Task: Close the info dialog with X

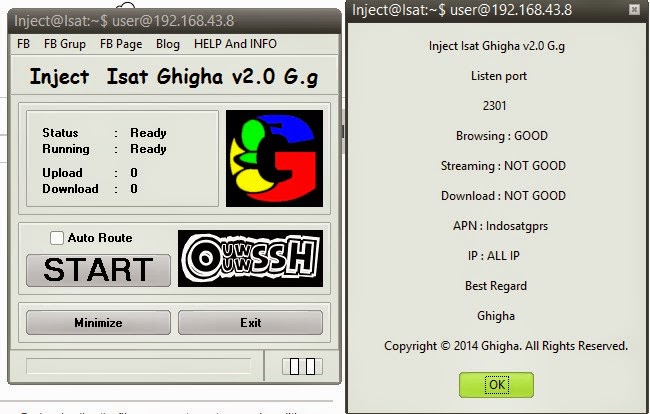Action: coord(634,9)
